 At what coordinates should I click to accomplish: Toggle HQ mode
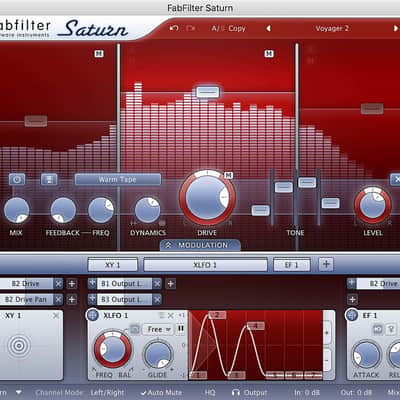click(210, 392)
